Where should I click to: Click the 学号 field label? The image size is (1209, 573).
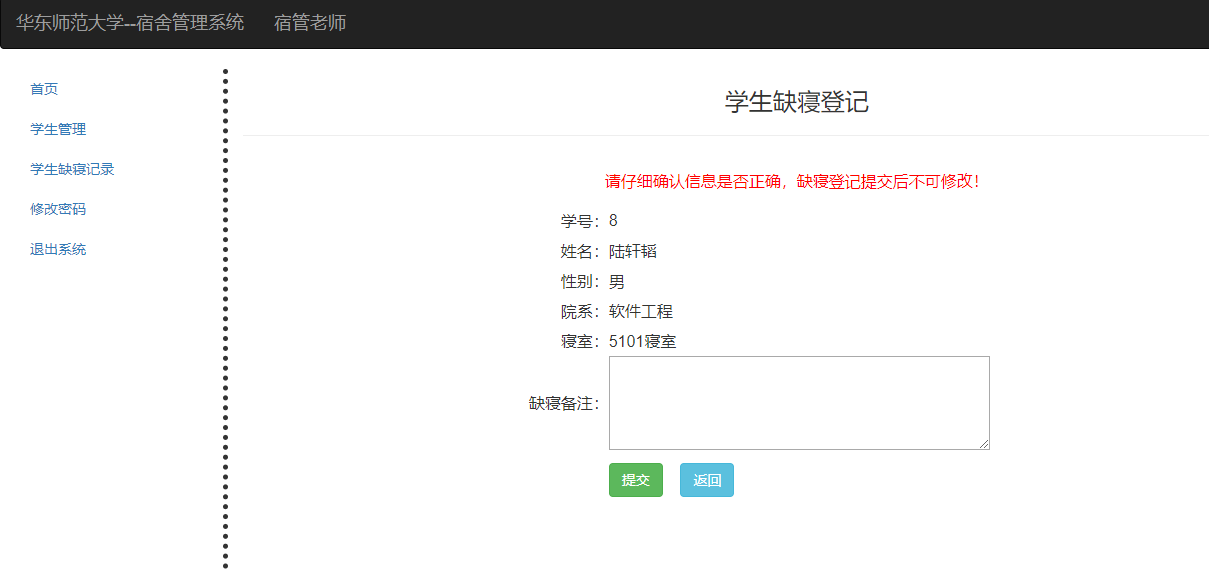coord(581,221)
